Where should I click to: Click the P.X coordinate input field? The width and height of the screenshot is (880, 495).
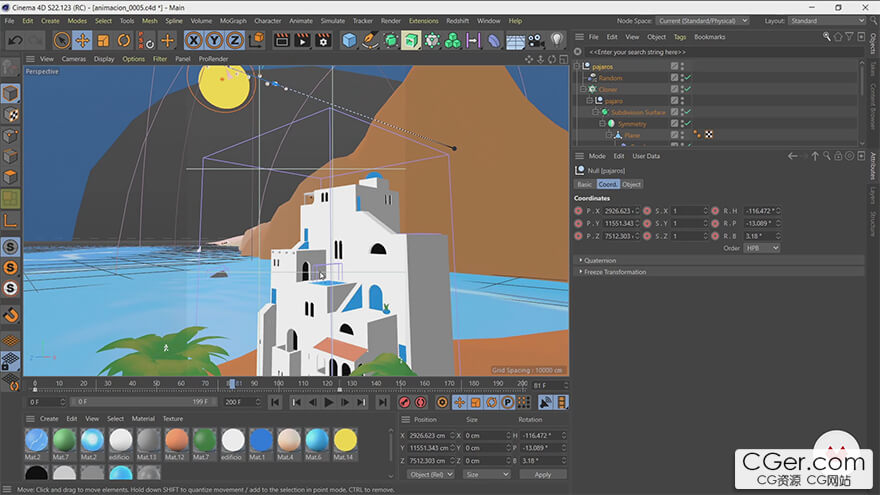[x=619, y=211]
